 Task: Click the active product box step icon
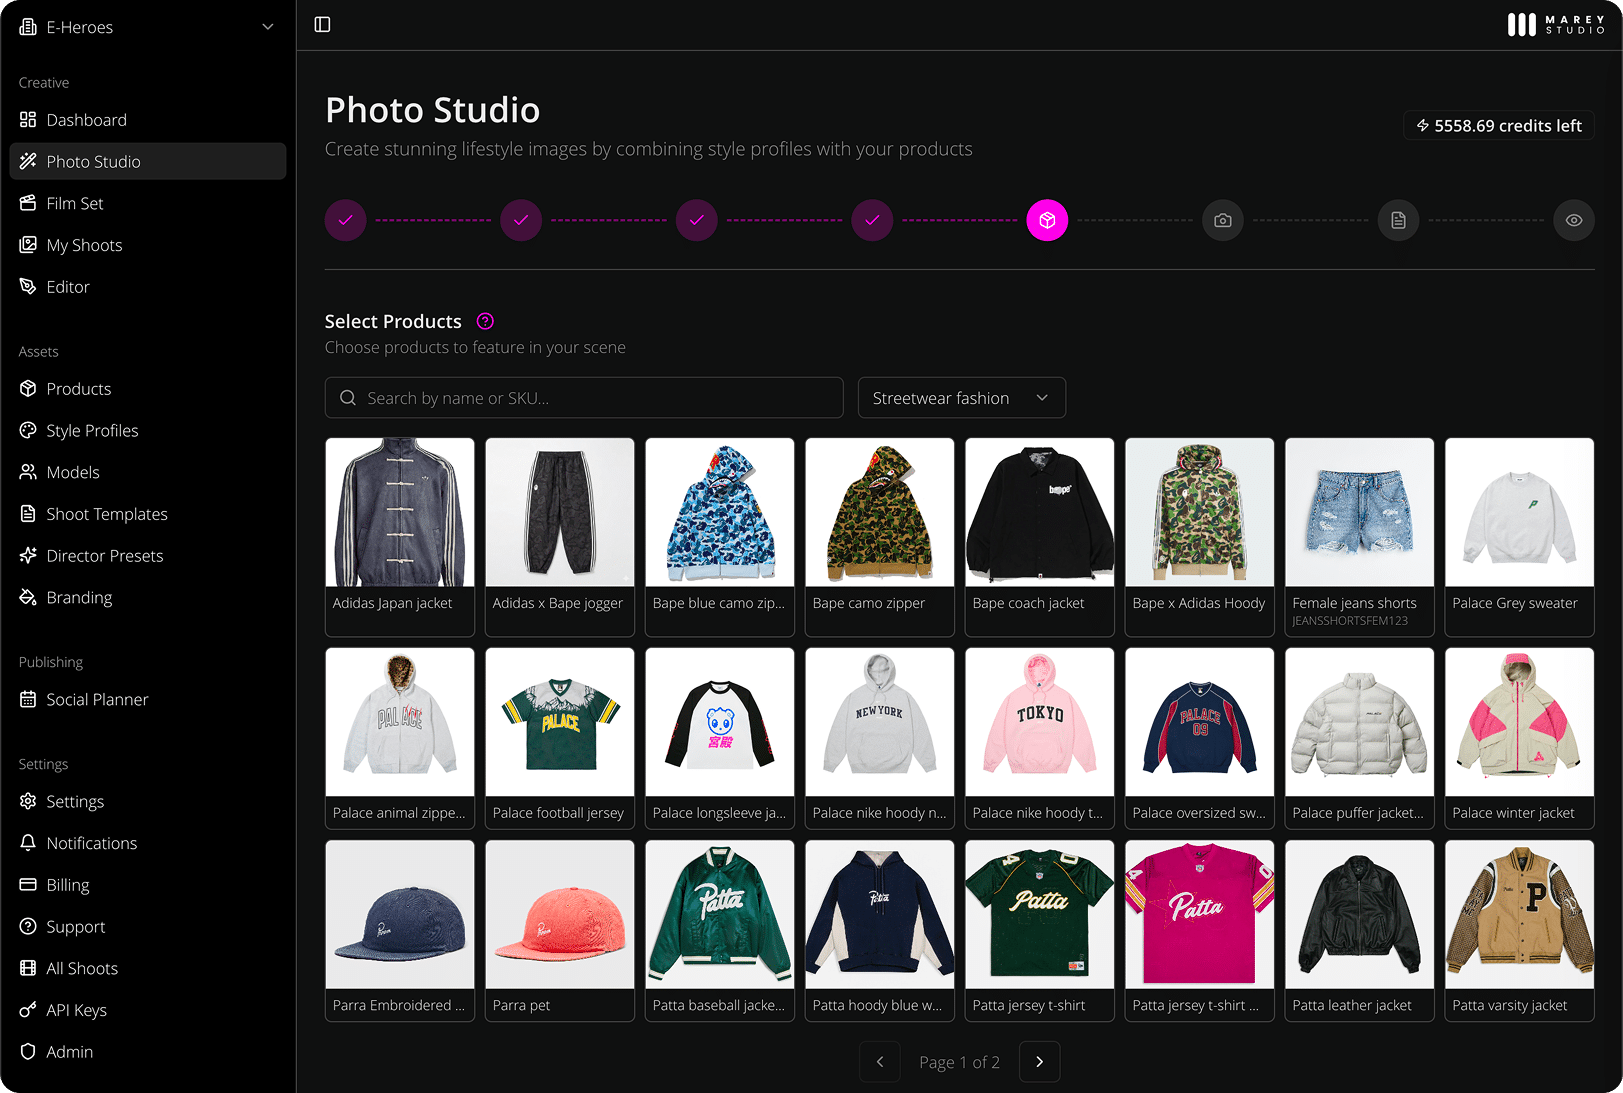(1047, 220)
